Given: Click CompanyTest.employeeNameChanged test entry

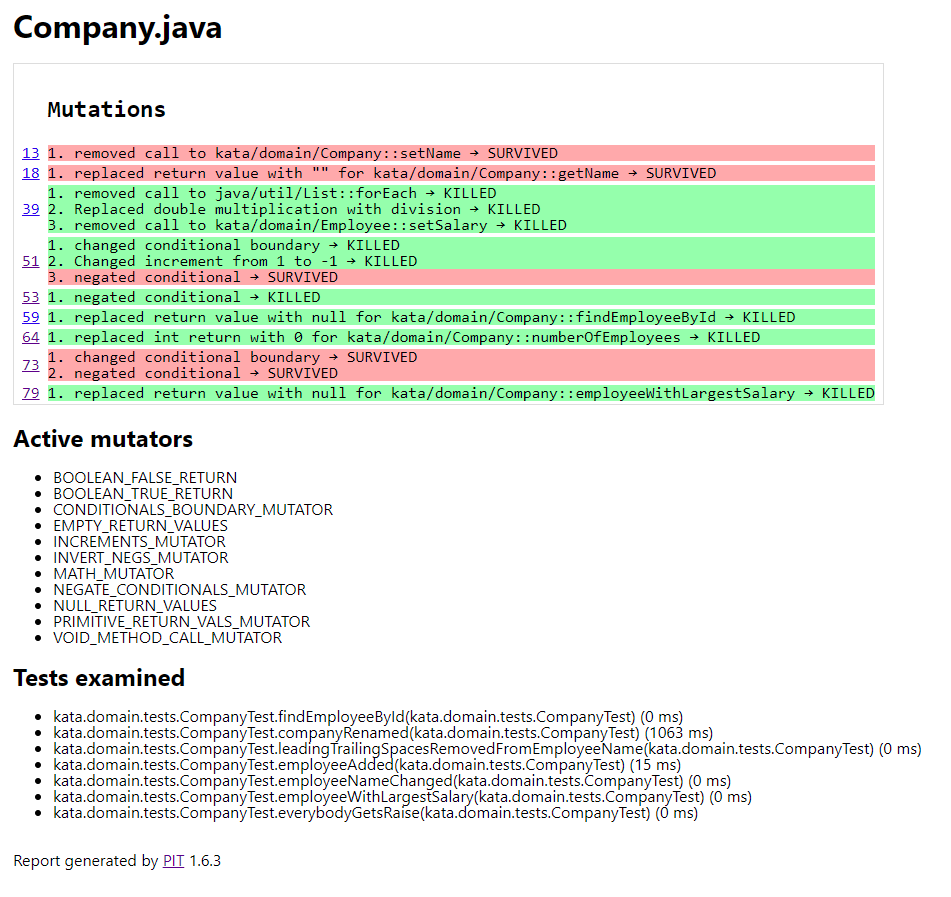Looking at the screenshot, I should tap(392, 781).
